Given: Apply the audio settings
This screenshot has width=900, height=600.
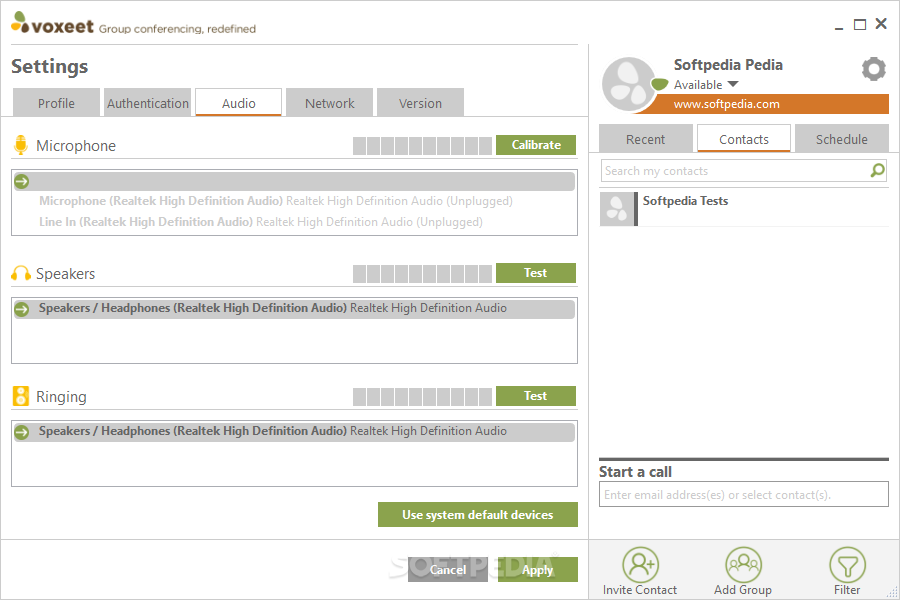Looking at the screenshot, I should click(538, 570).
